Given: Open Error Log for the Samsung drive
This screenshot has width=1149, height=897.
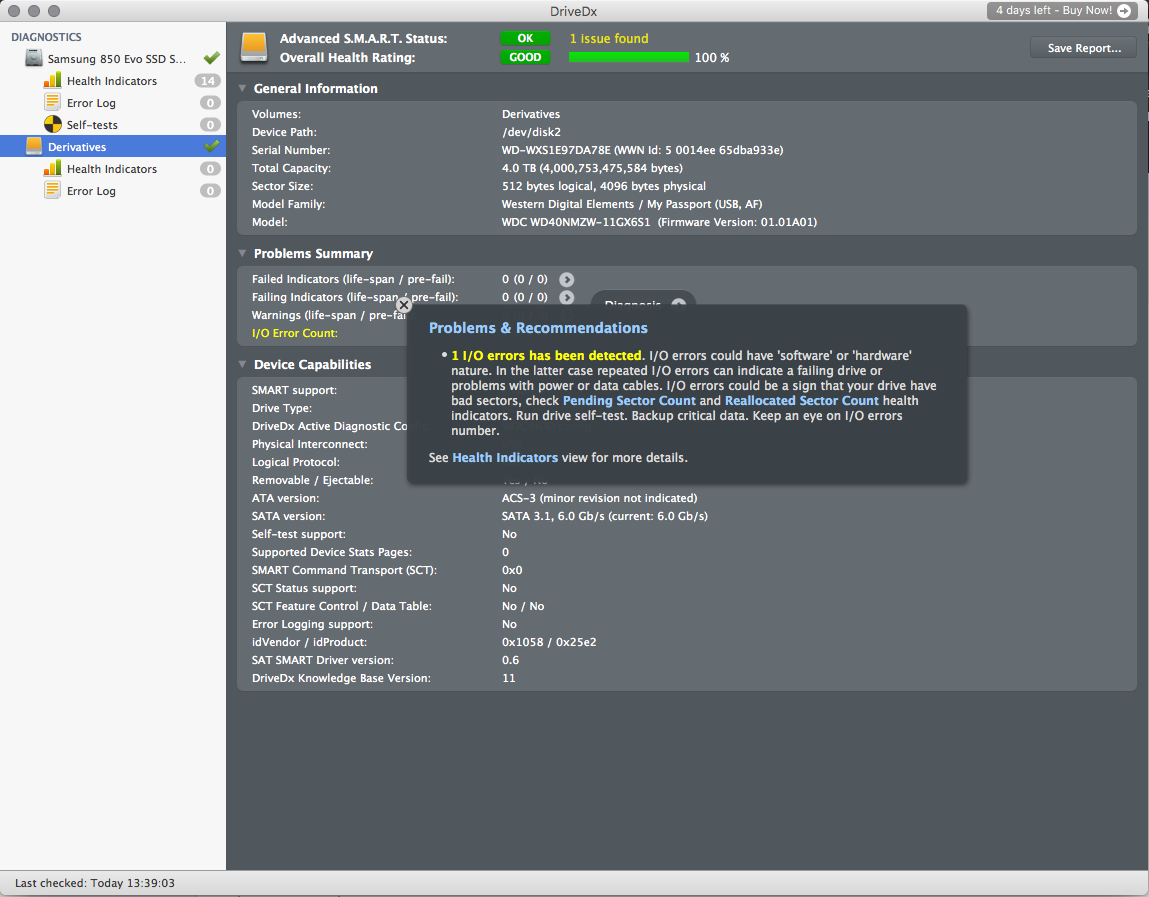Looking at the screenshot, I should (x=113, y=103).
